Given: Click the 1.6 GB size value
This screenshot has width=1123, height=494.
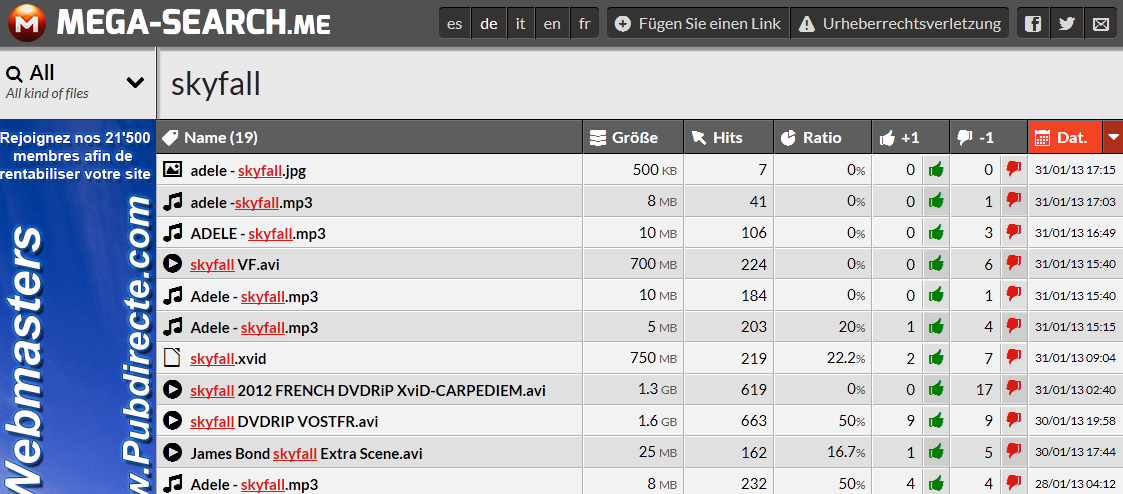Looking at the screenshot, I should point(657,422).
